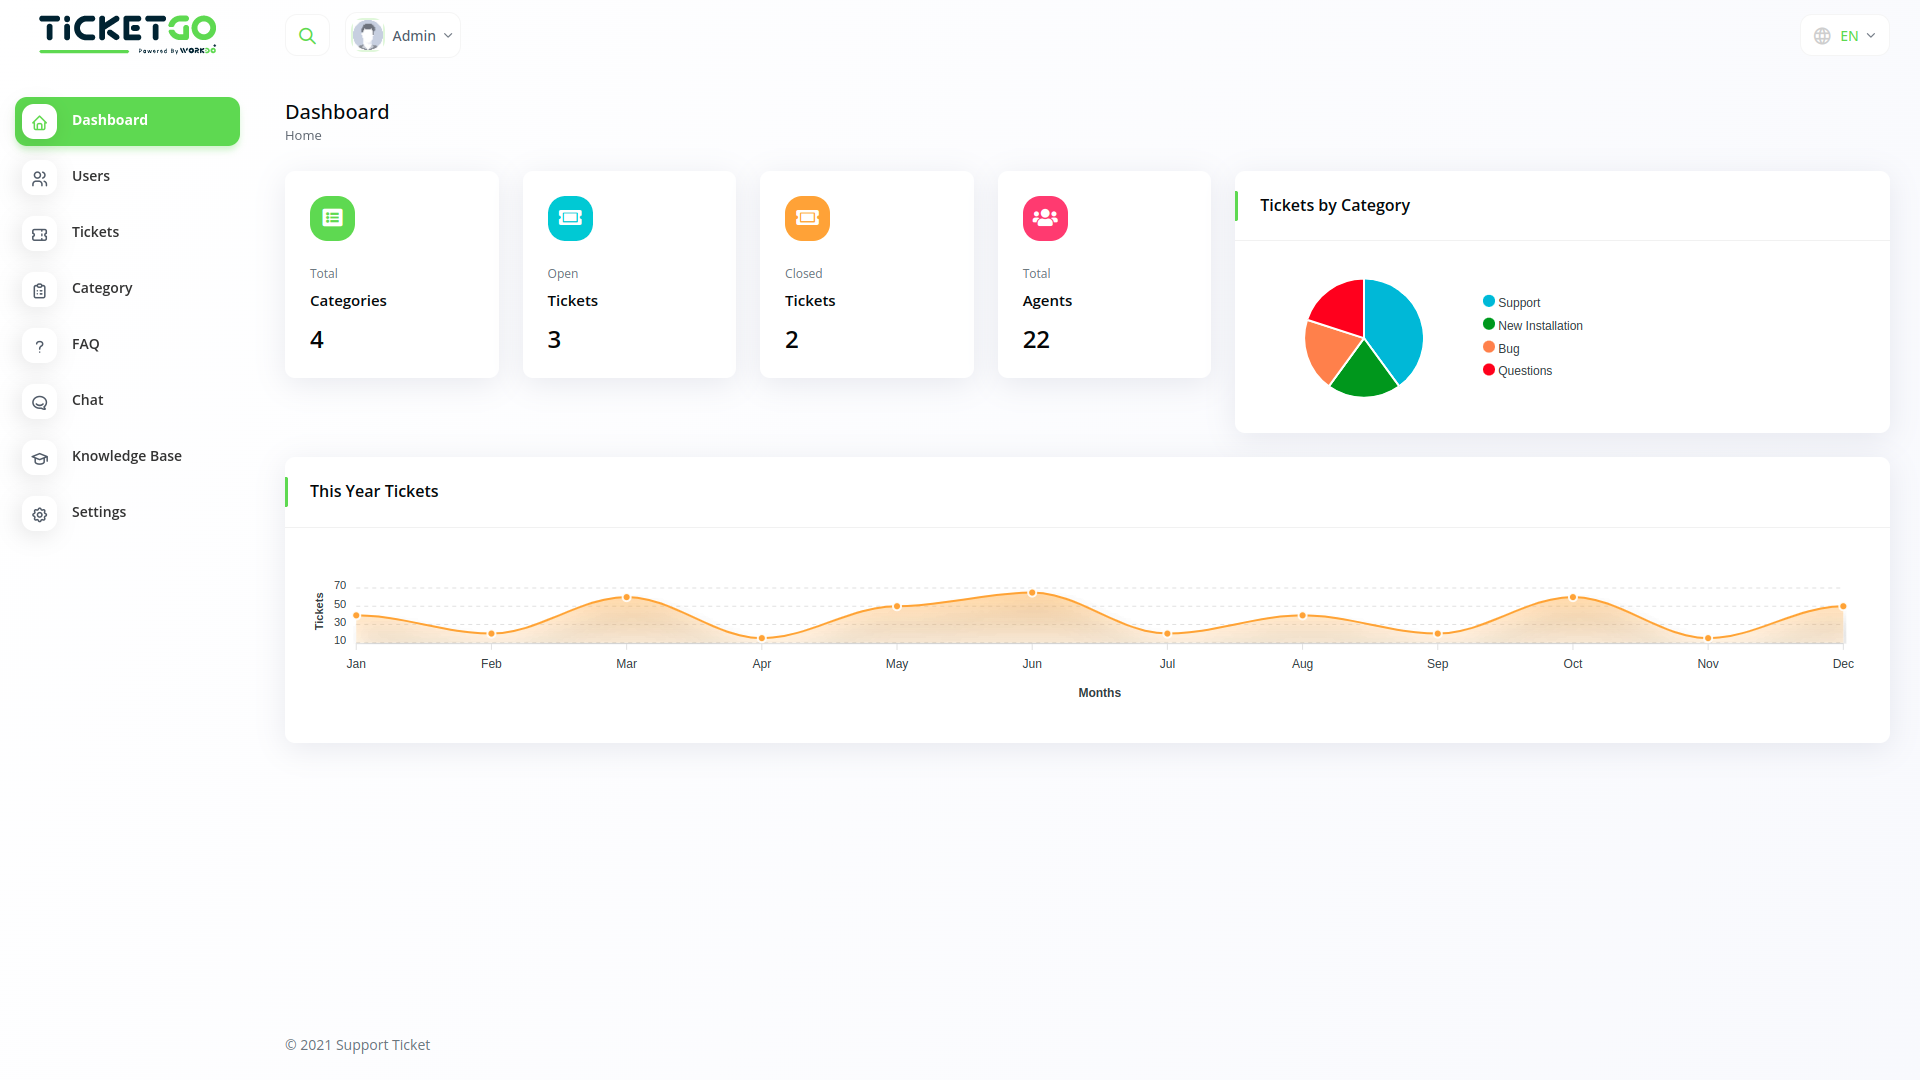Expand the Admin user dropdown
Viewport: 1920px width, 1080px height.
click(448, 36)
